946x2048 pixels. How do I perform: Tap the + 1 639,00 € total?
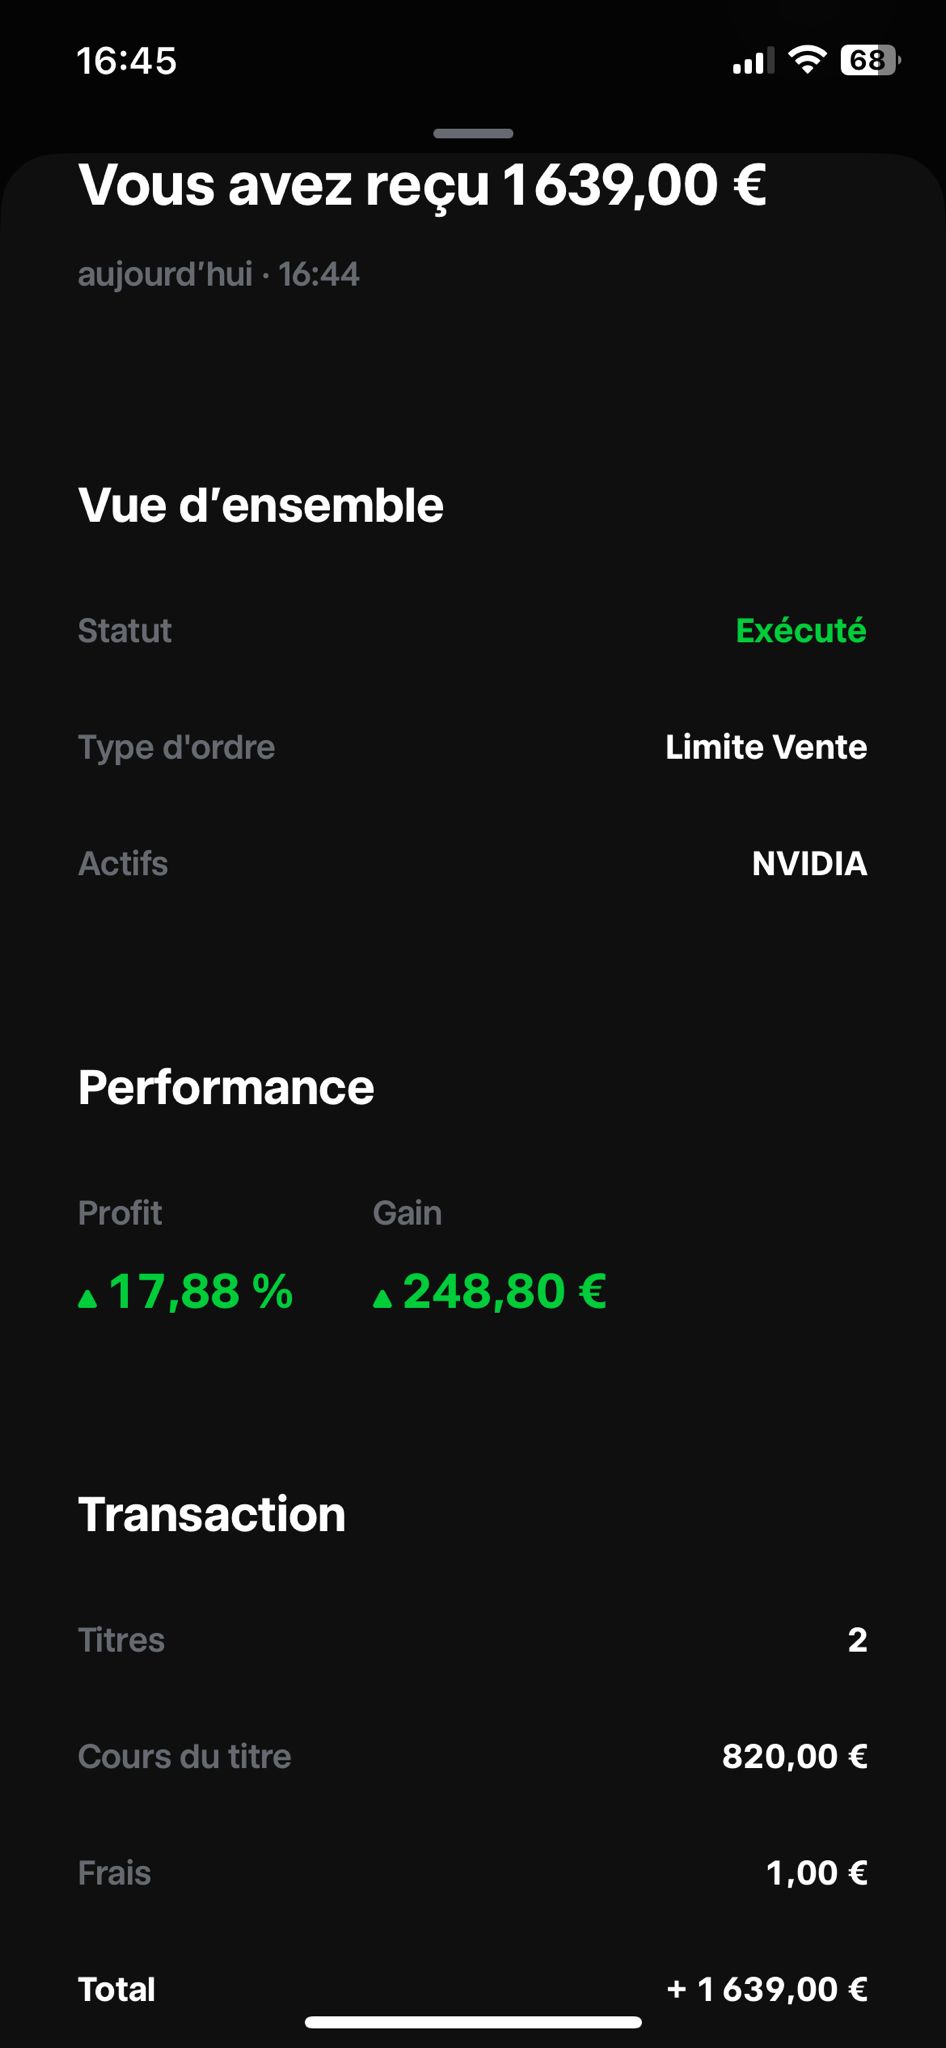pyautogui.click(x=766, y=1989)
